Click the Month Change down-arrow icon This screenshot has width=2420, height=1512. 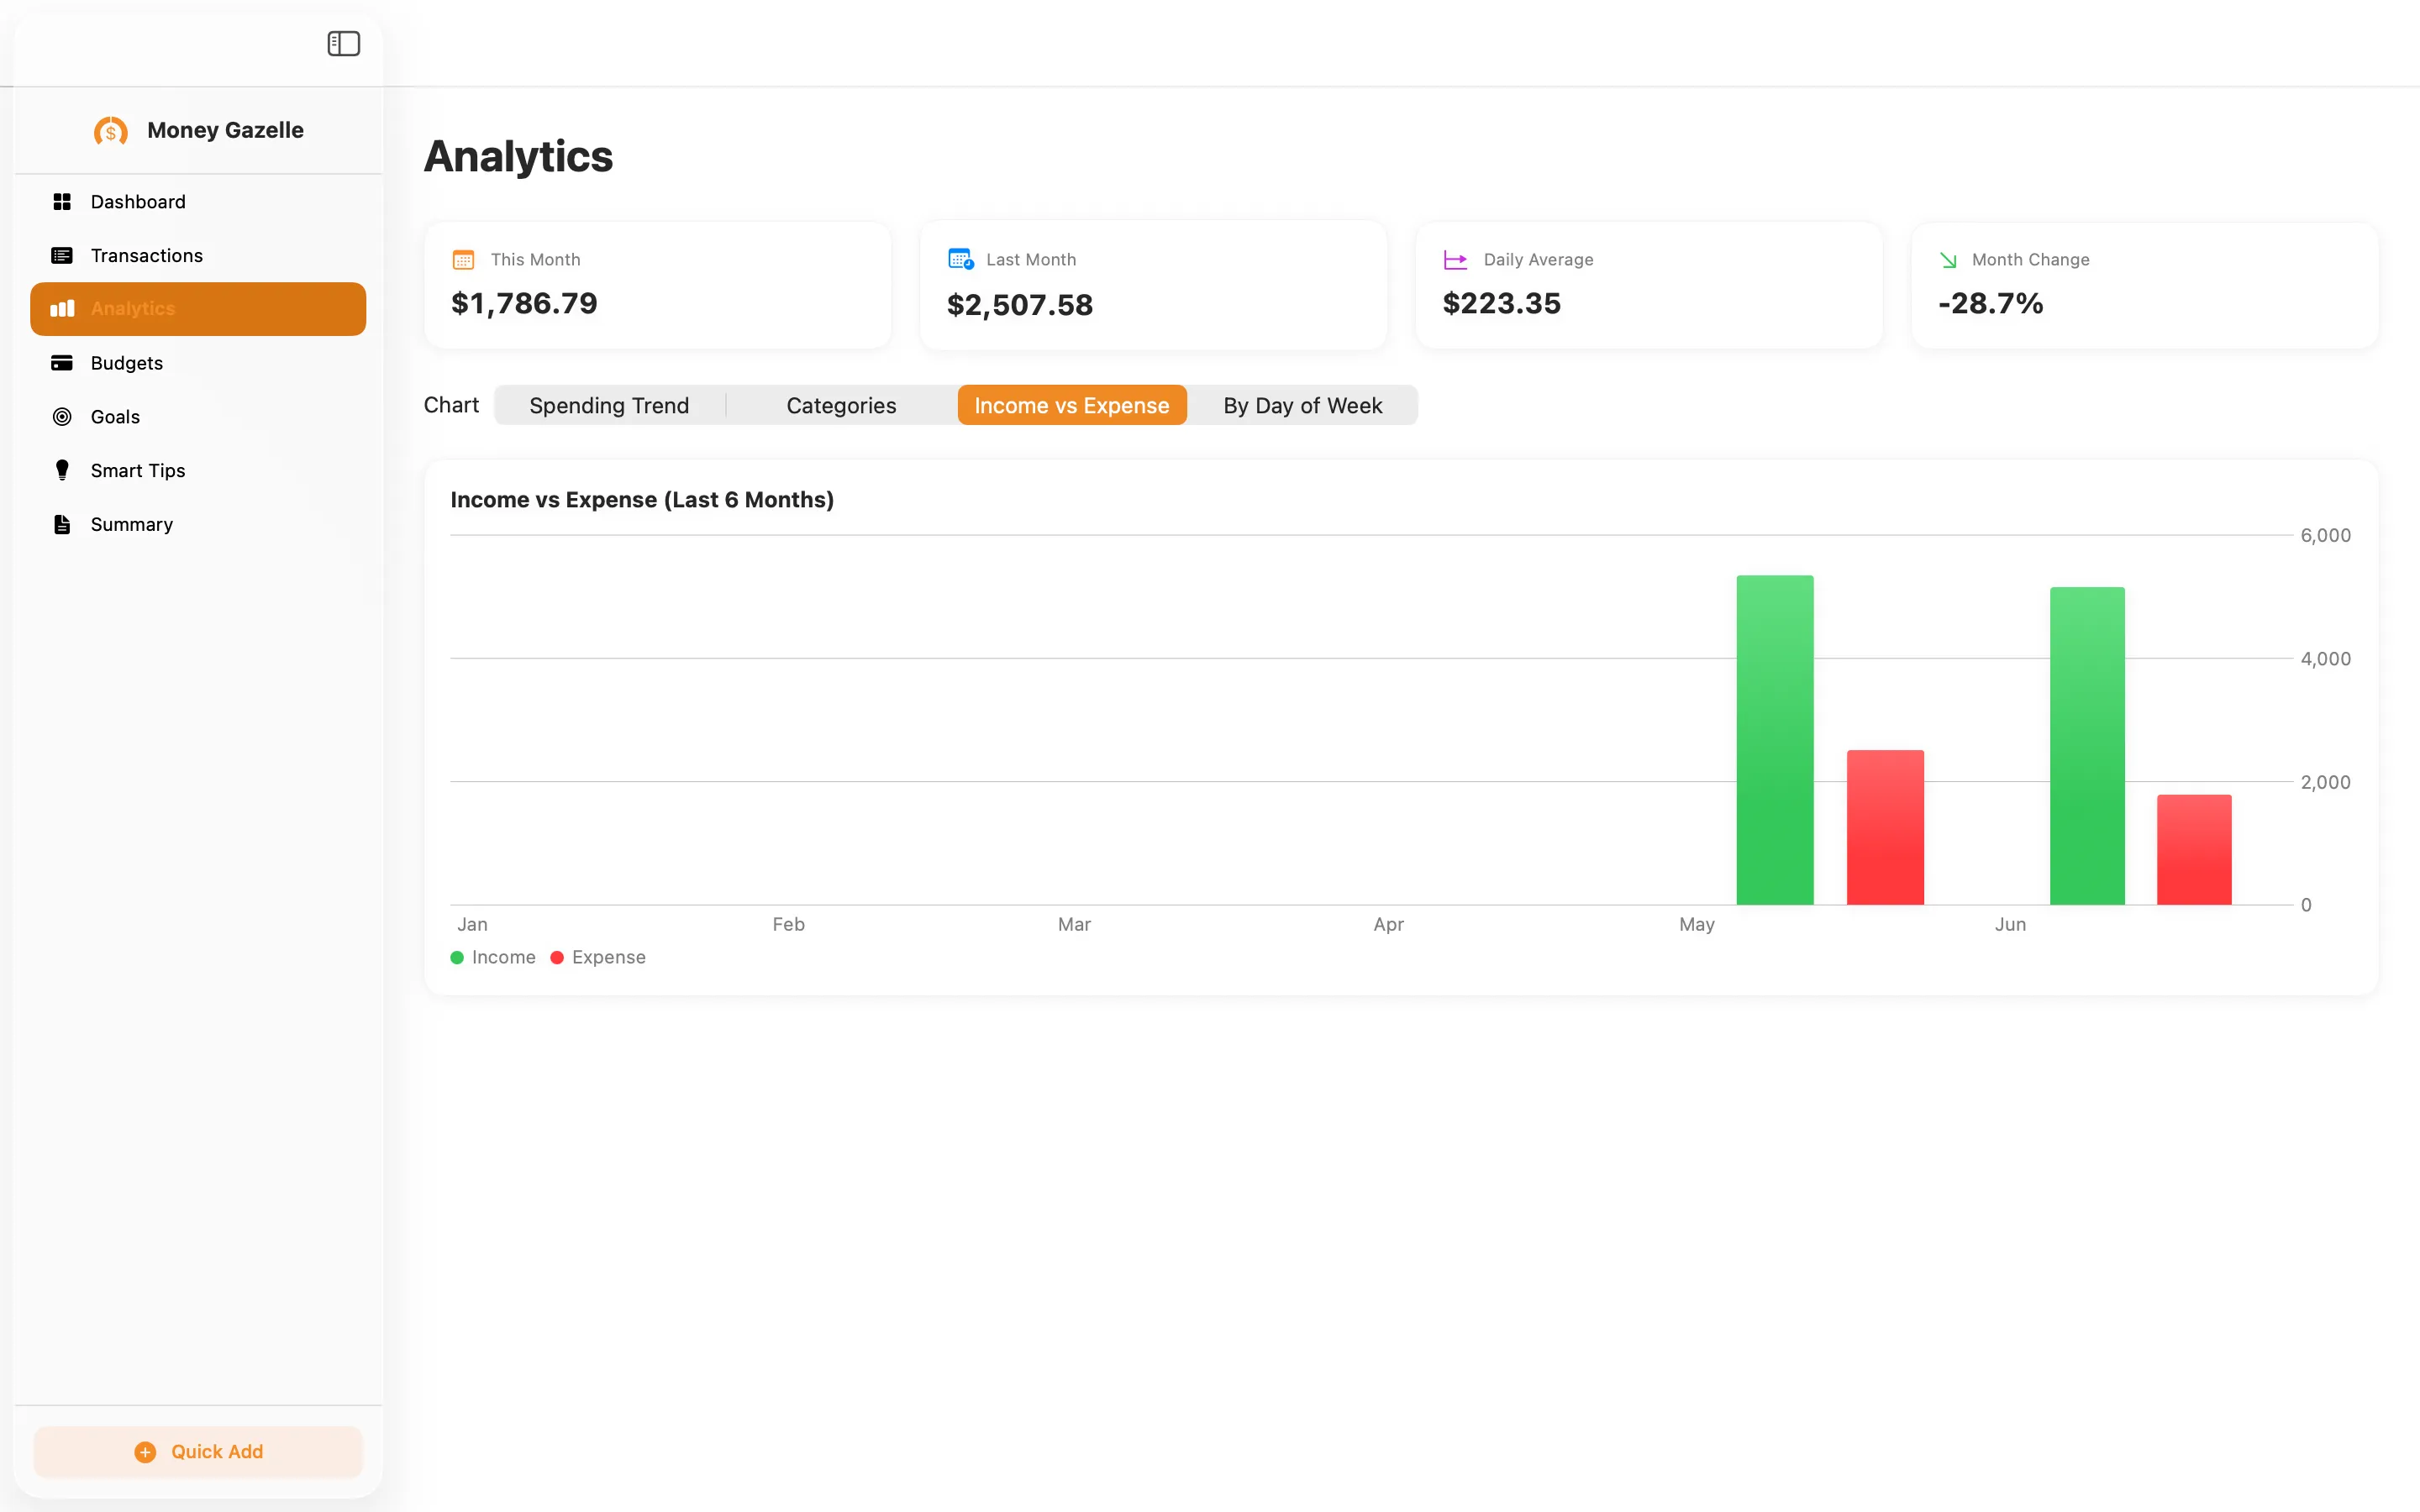tap(1948, 260)
